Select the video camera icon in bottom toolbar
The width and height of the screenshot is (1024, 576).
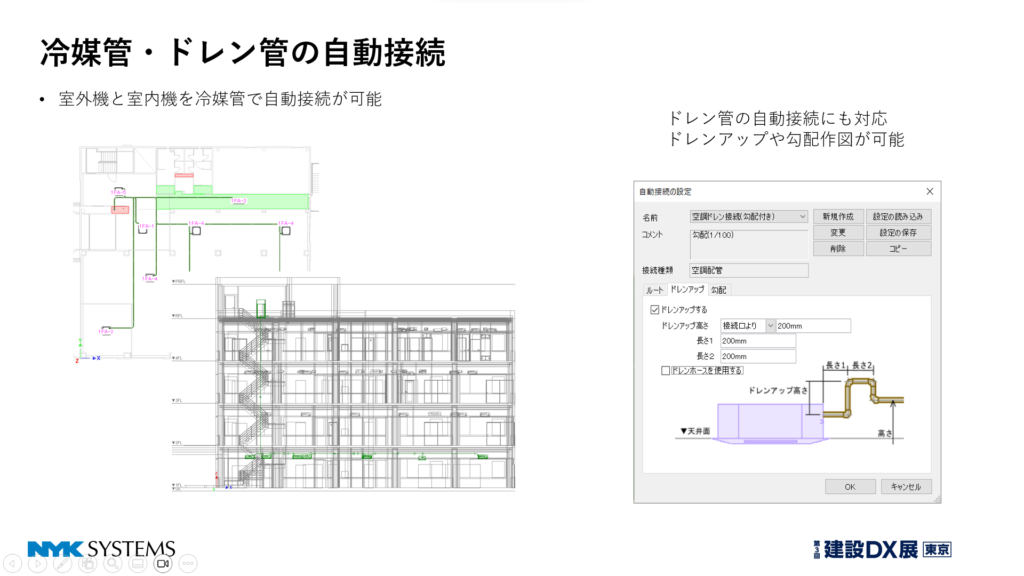(x=163, y=563)
